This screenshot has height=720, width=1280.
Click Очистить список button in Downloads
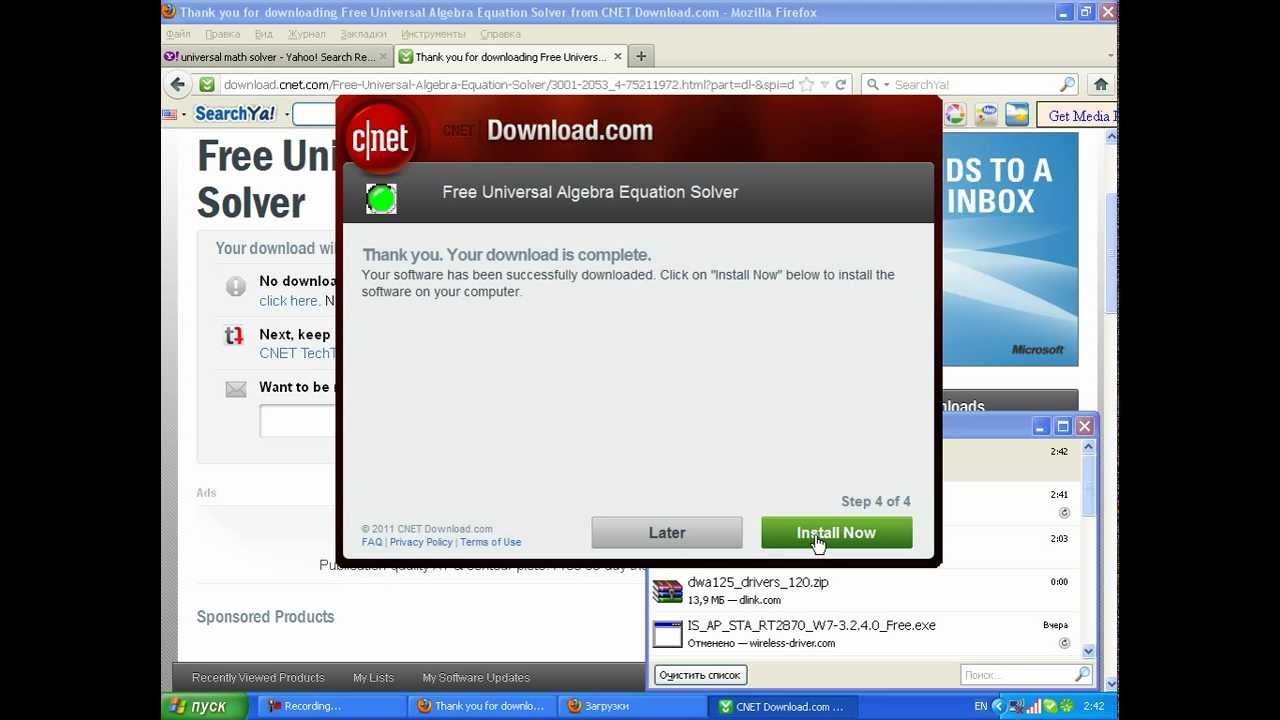point(699,675)
